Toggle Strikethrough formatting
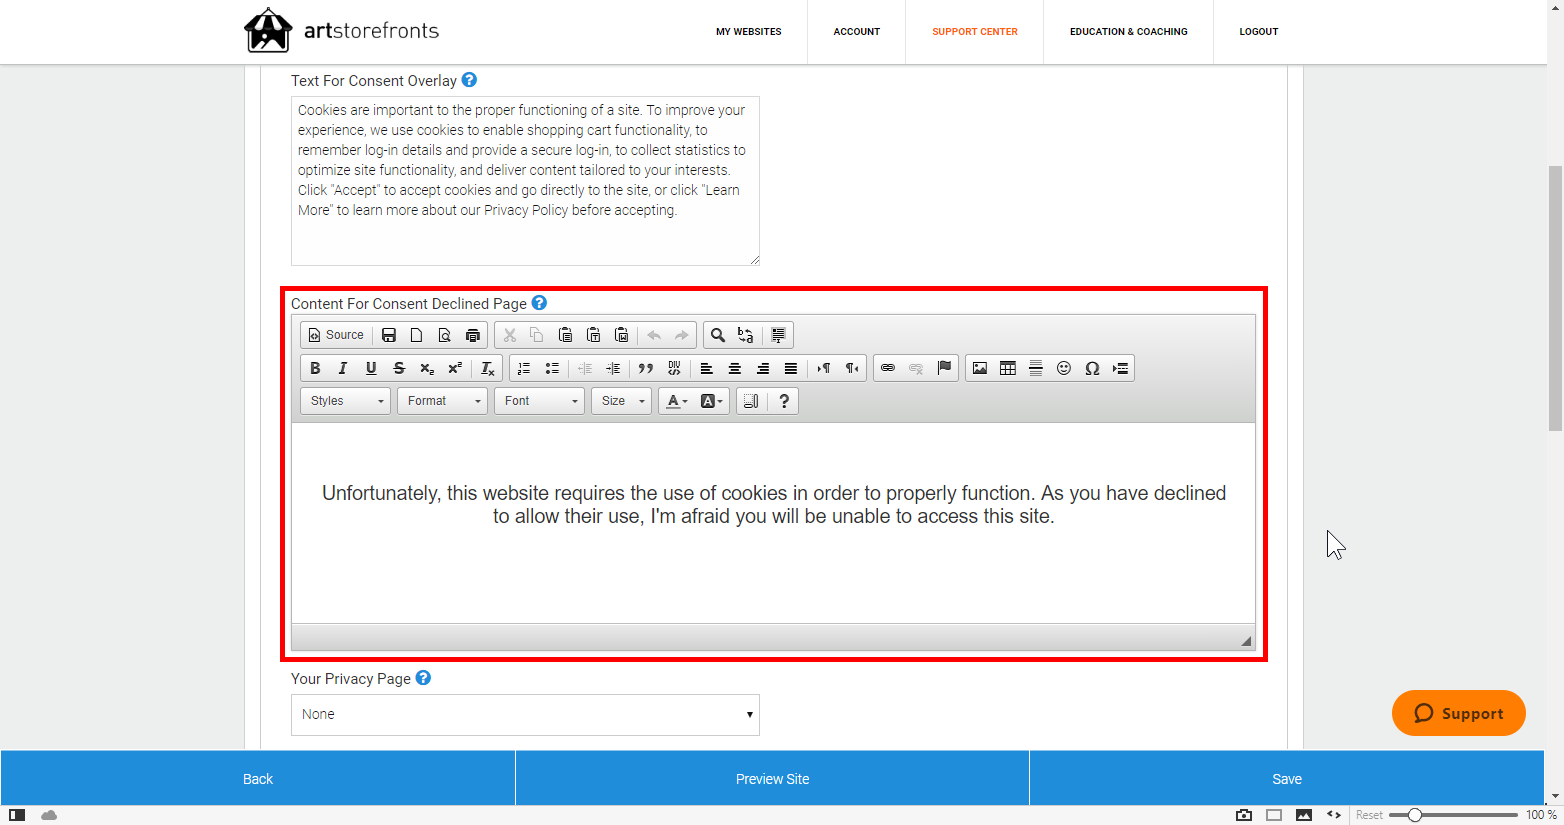Screen dimensions: 1564x825 coord(399,368)
